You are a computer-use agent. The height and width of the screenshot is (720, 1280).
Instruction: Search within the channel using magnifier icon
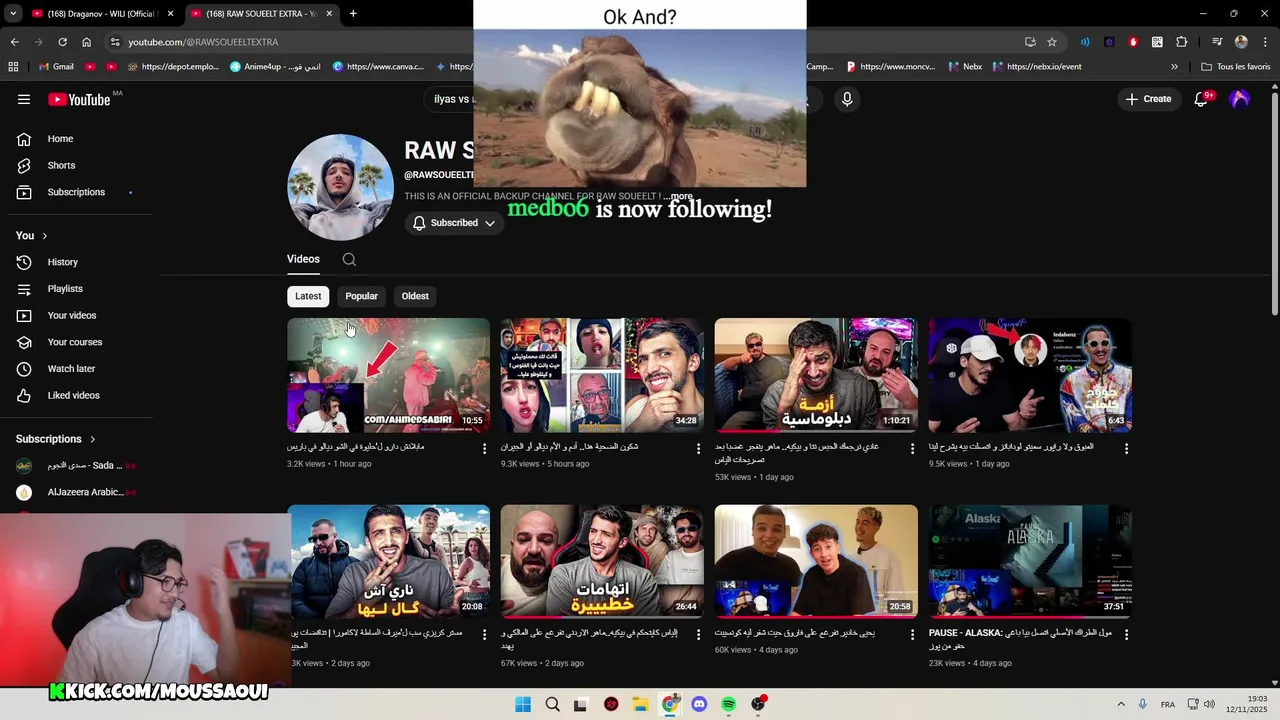point(349,259)
